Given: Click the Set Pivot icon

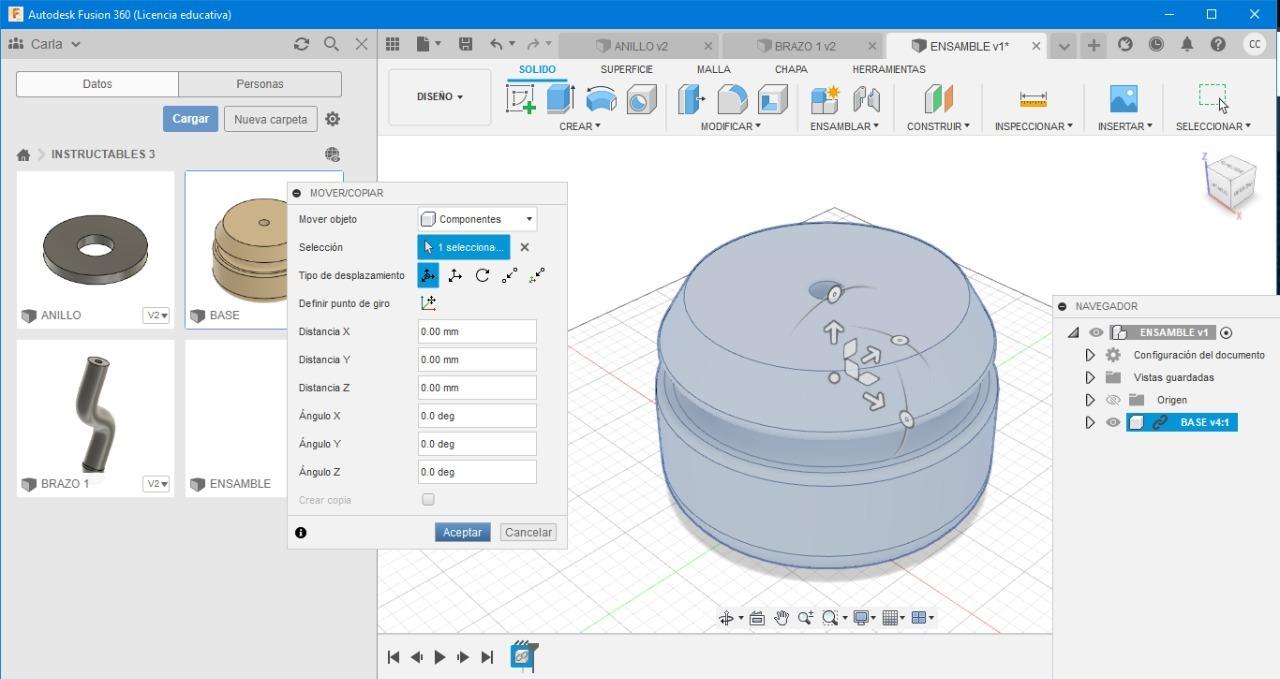Looking at the screenshot, I should click(428, 303).
